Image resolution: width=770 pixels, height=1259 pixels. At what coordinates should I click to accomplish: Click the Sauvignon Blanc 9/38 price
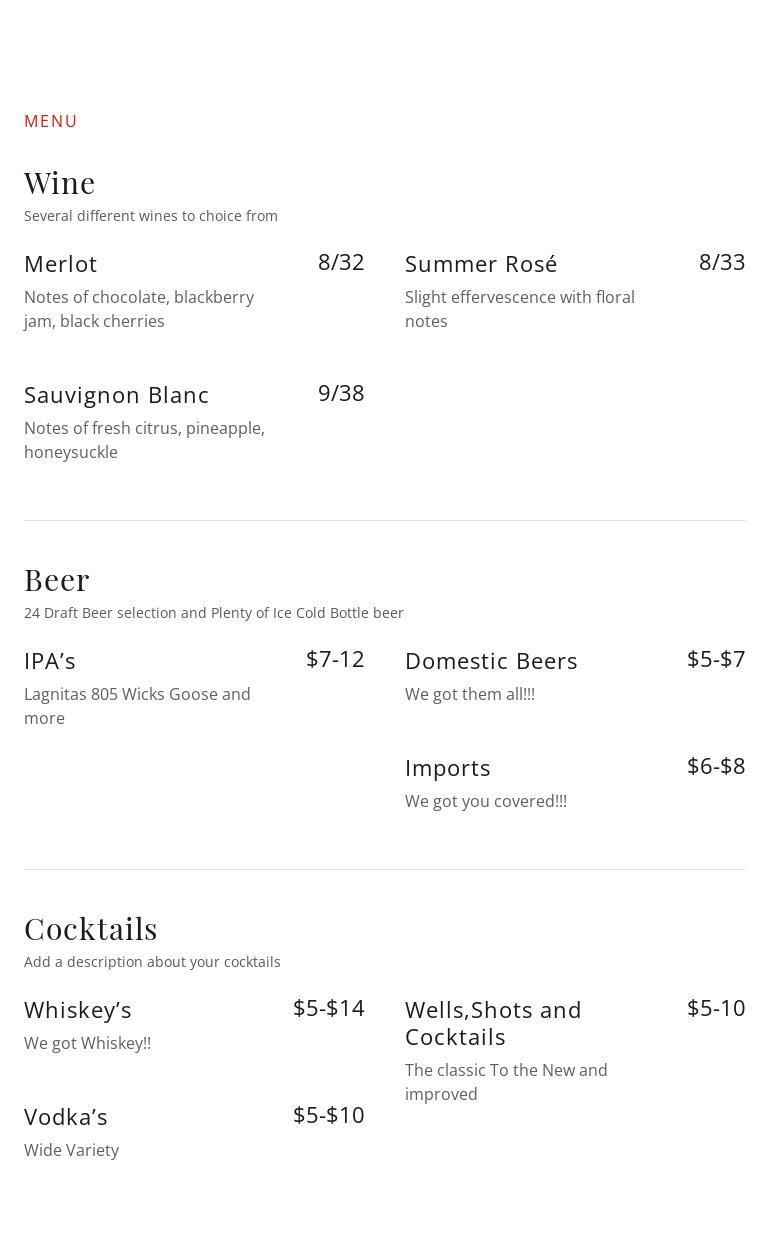pyautogui.click(x=341, y=393)
